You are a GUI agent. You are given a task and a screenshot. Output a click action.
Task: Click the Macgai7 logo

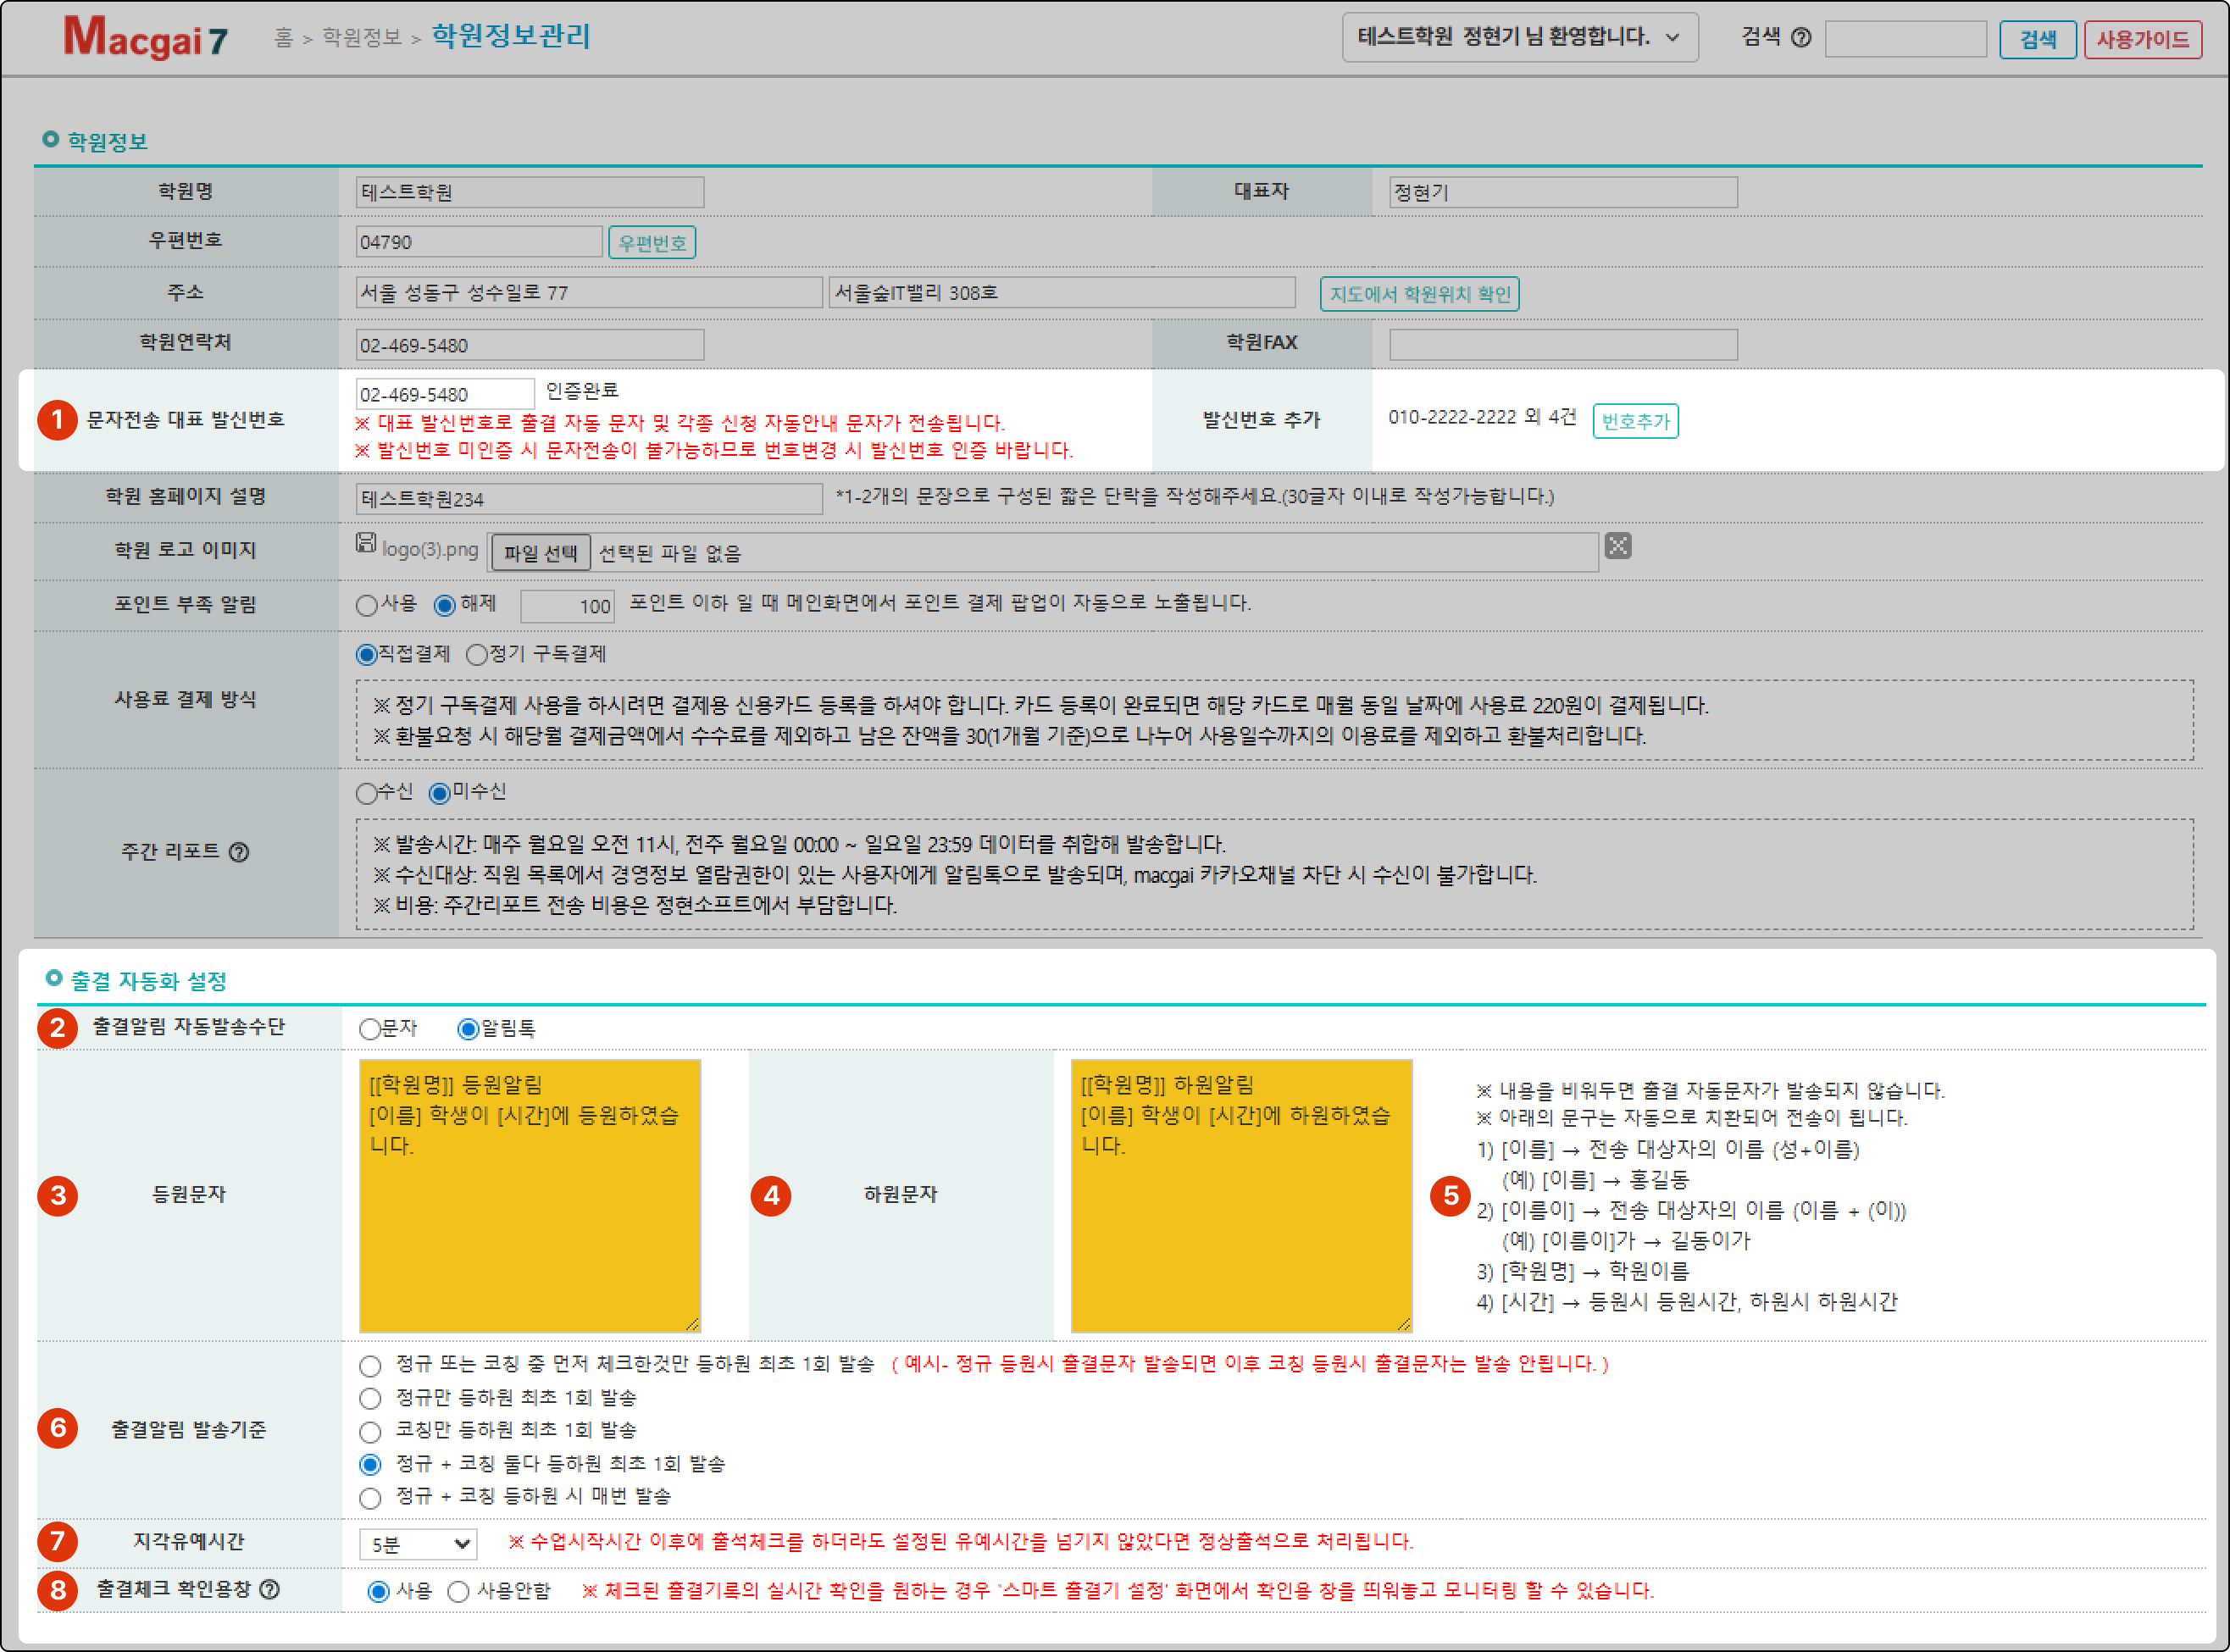click(x=146, y=37)
